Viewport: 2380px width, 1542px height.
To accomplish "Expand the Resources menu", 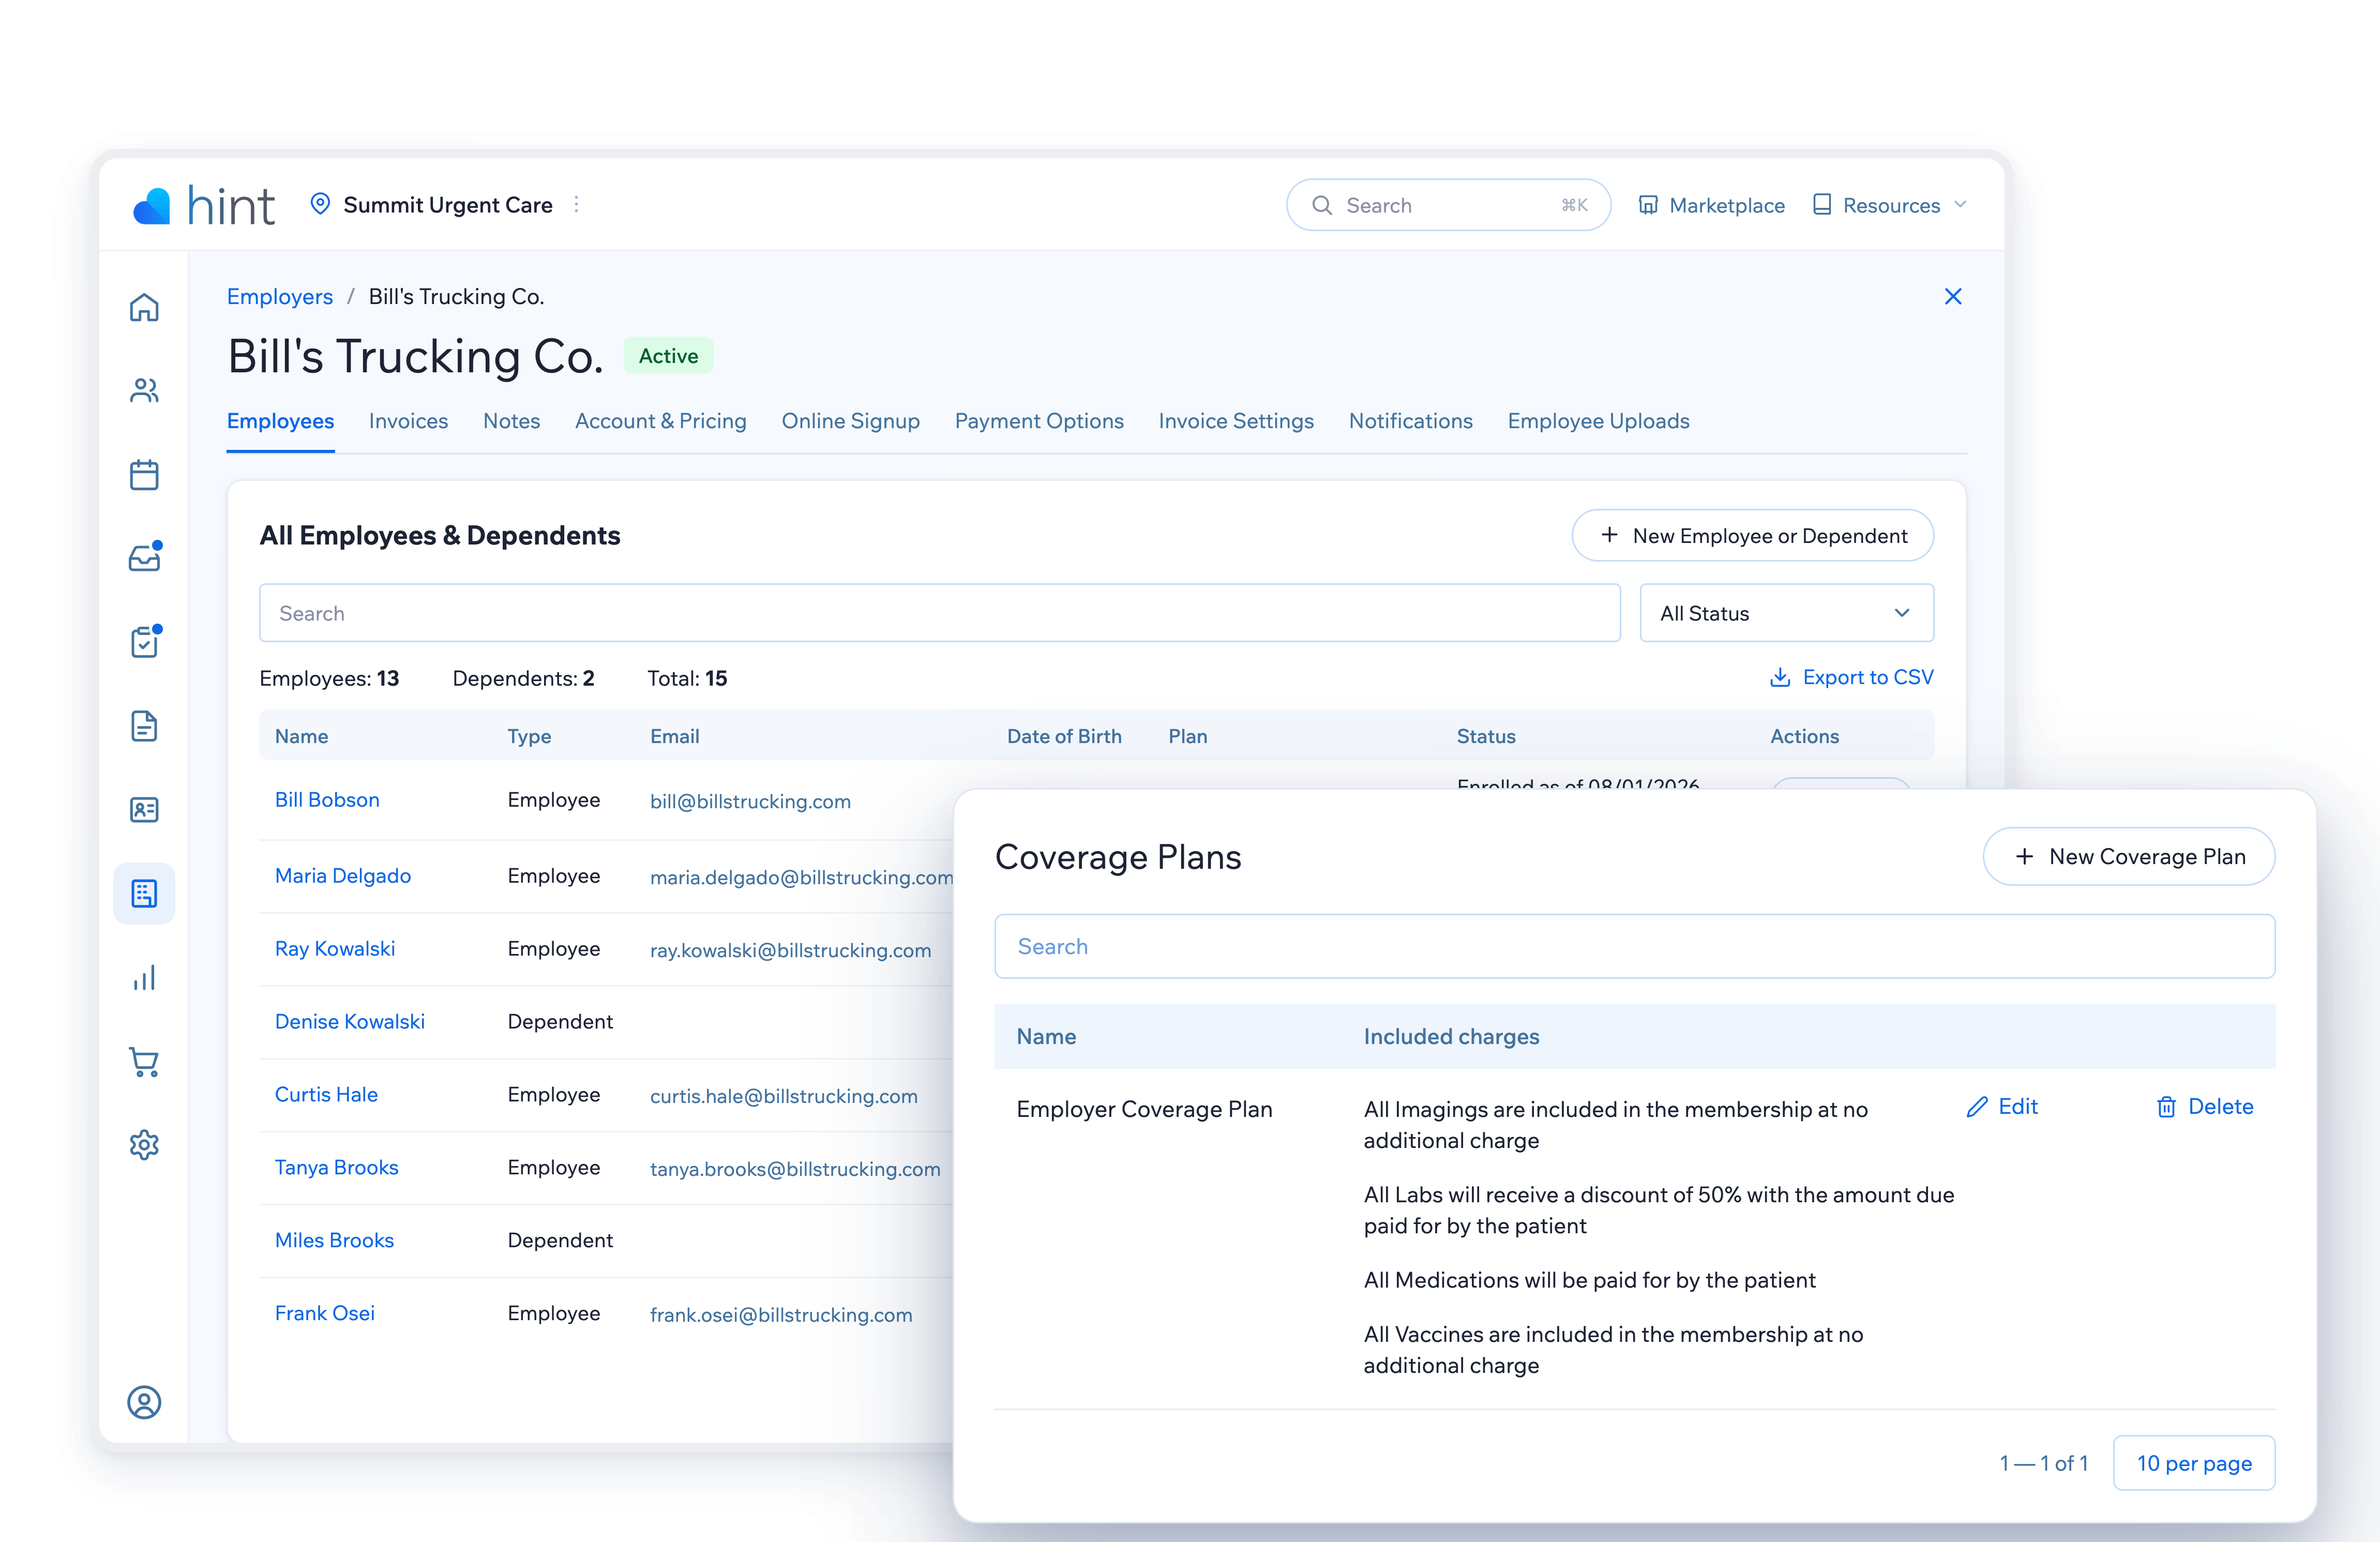I will [1890, 205].
